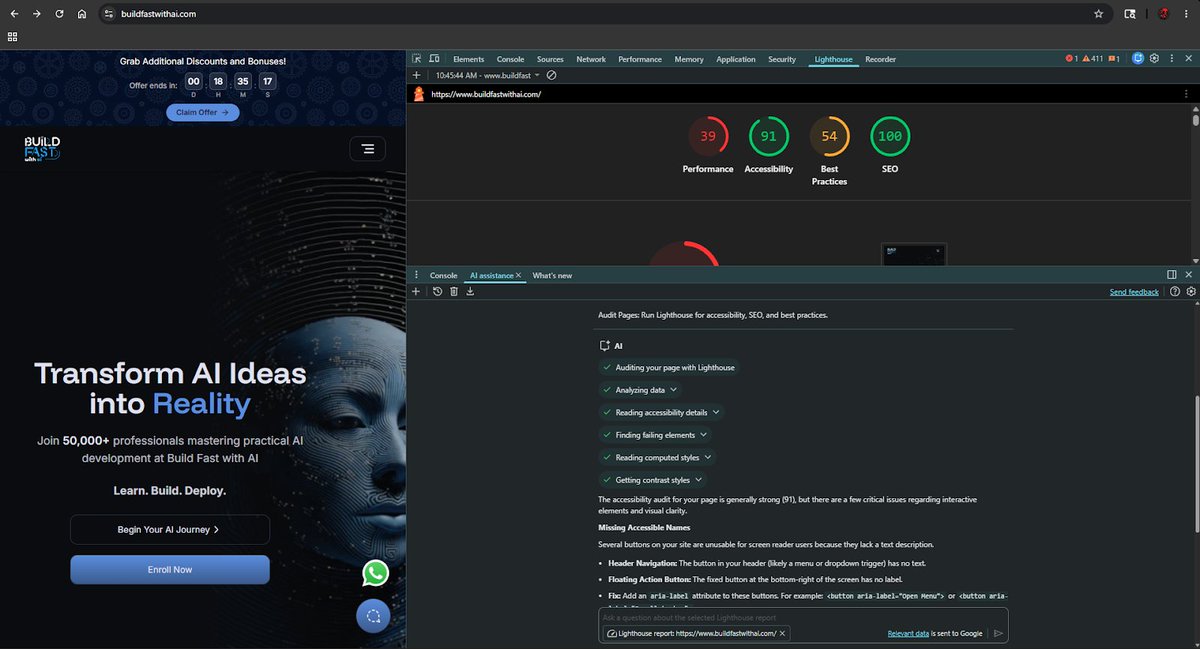Toggle the device toolbar in DevTools
1200x649 pixels.
tap(434, 59)
